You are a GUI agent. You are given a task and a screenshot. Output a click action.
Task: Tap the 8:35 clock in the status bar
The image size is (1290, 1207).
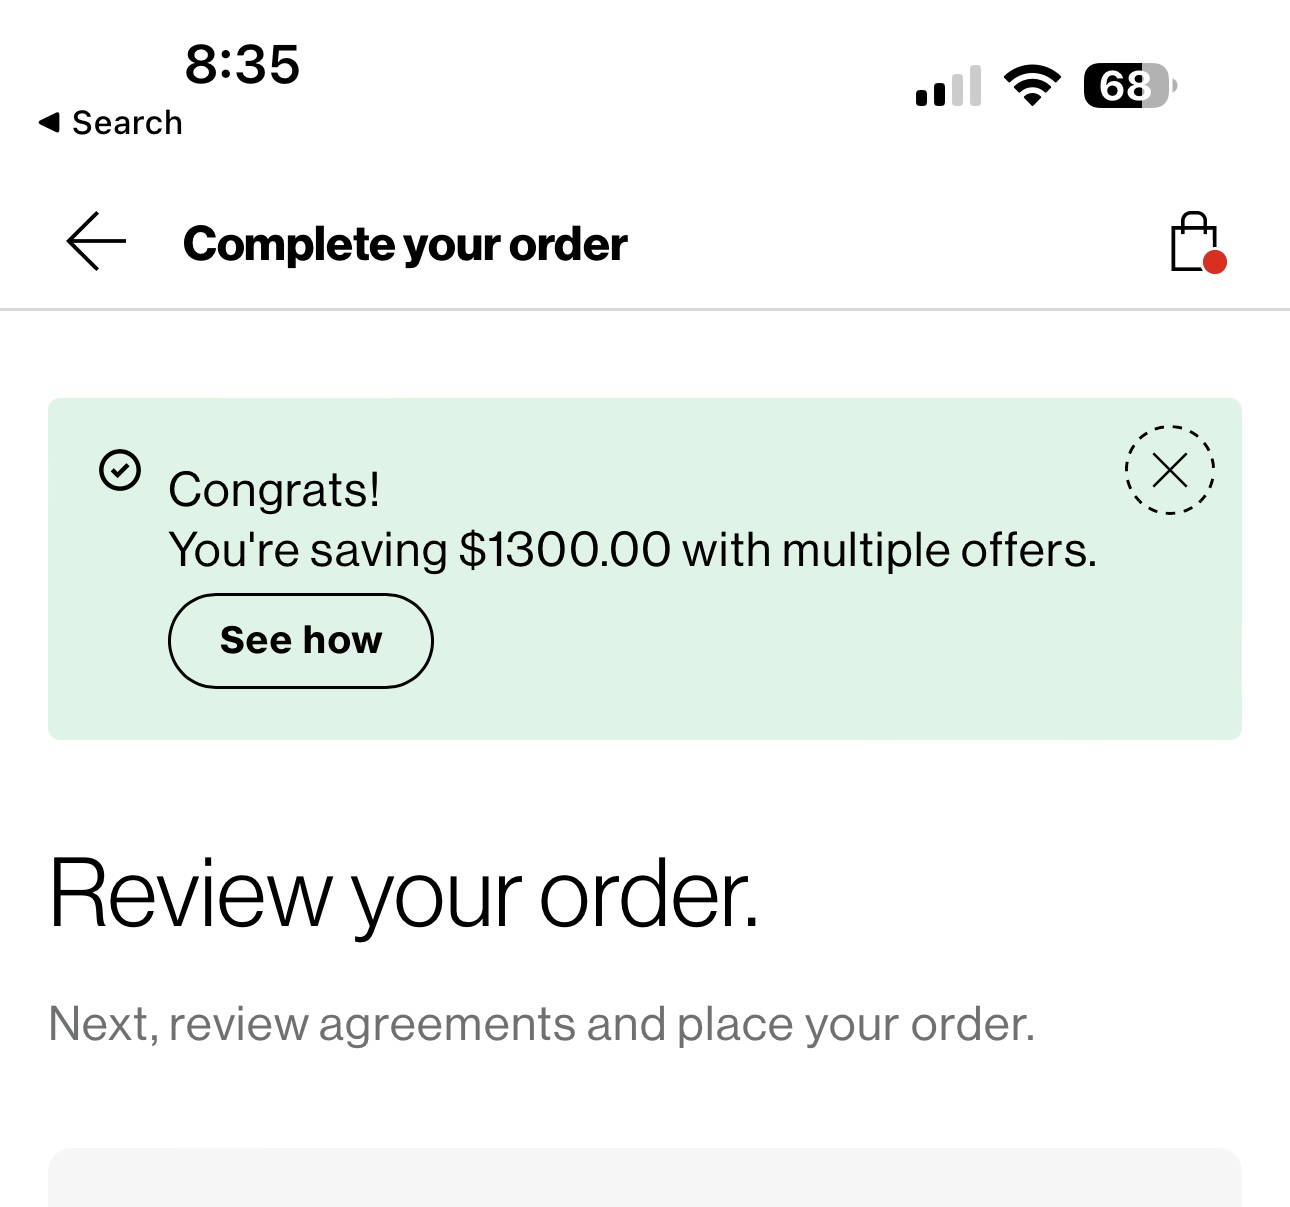242,65
